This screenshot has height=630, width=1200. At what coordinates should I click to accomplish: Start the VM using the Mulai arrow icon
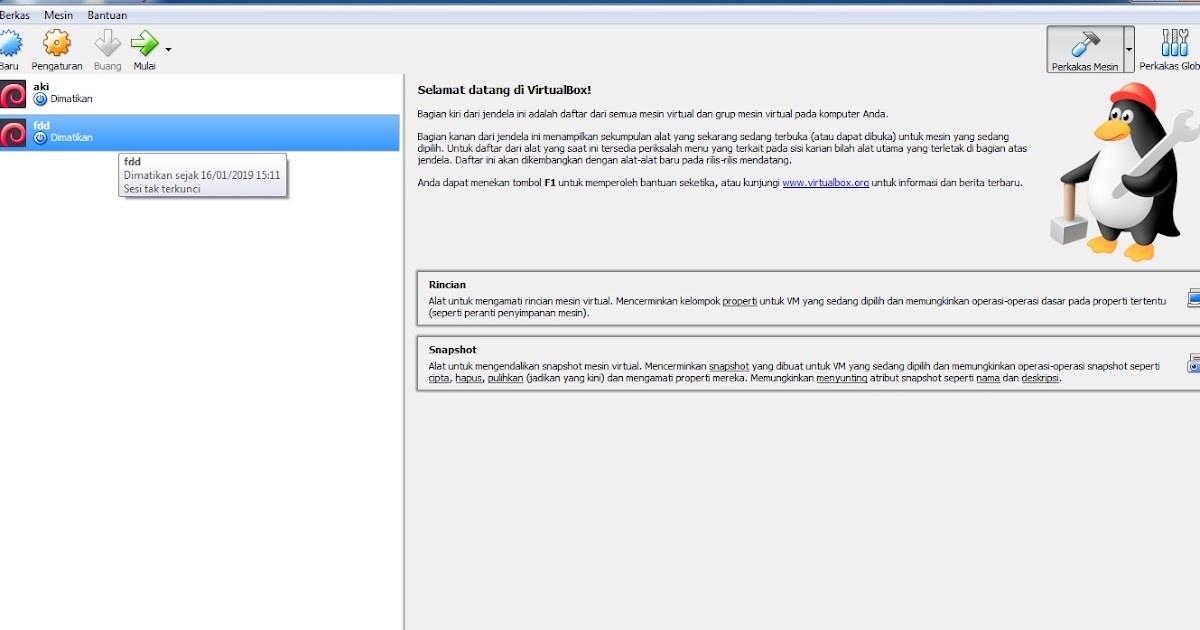coord(146,42)
